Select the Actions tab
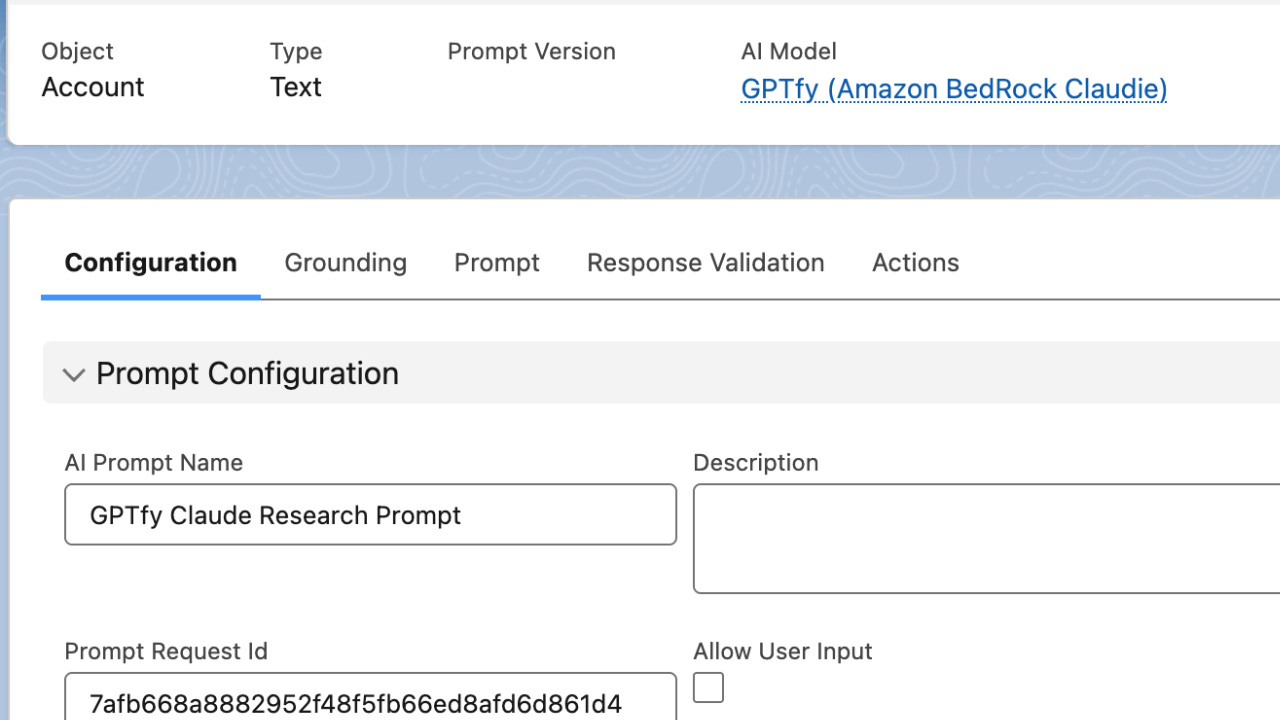The image size is (1280, 720). (915, 263)
